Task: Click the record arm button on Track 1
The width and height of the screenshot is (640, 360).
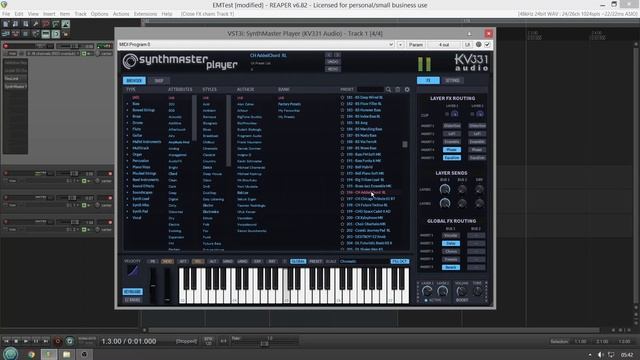Action: (x=6, y=46)
